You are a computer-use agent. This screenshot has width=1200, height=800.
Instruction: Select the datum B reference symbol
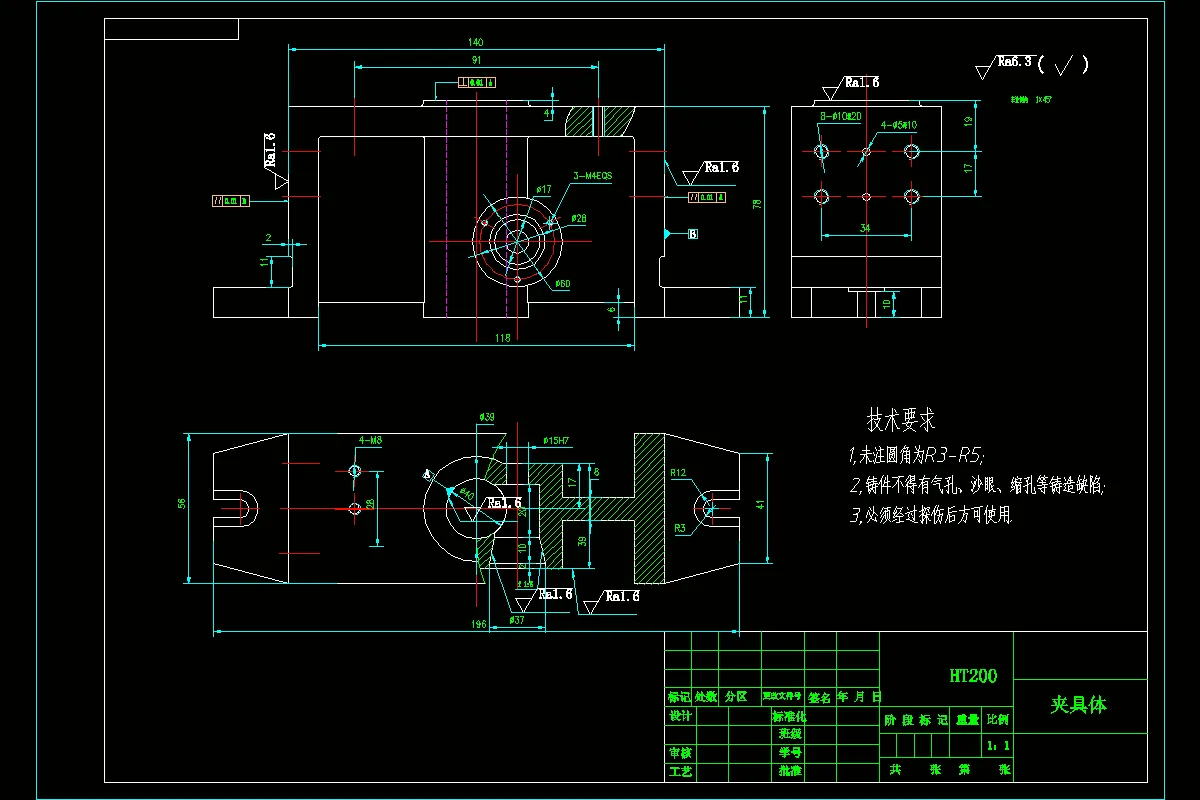(692, 233)
